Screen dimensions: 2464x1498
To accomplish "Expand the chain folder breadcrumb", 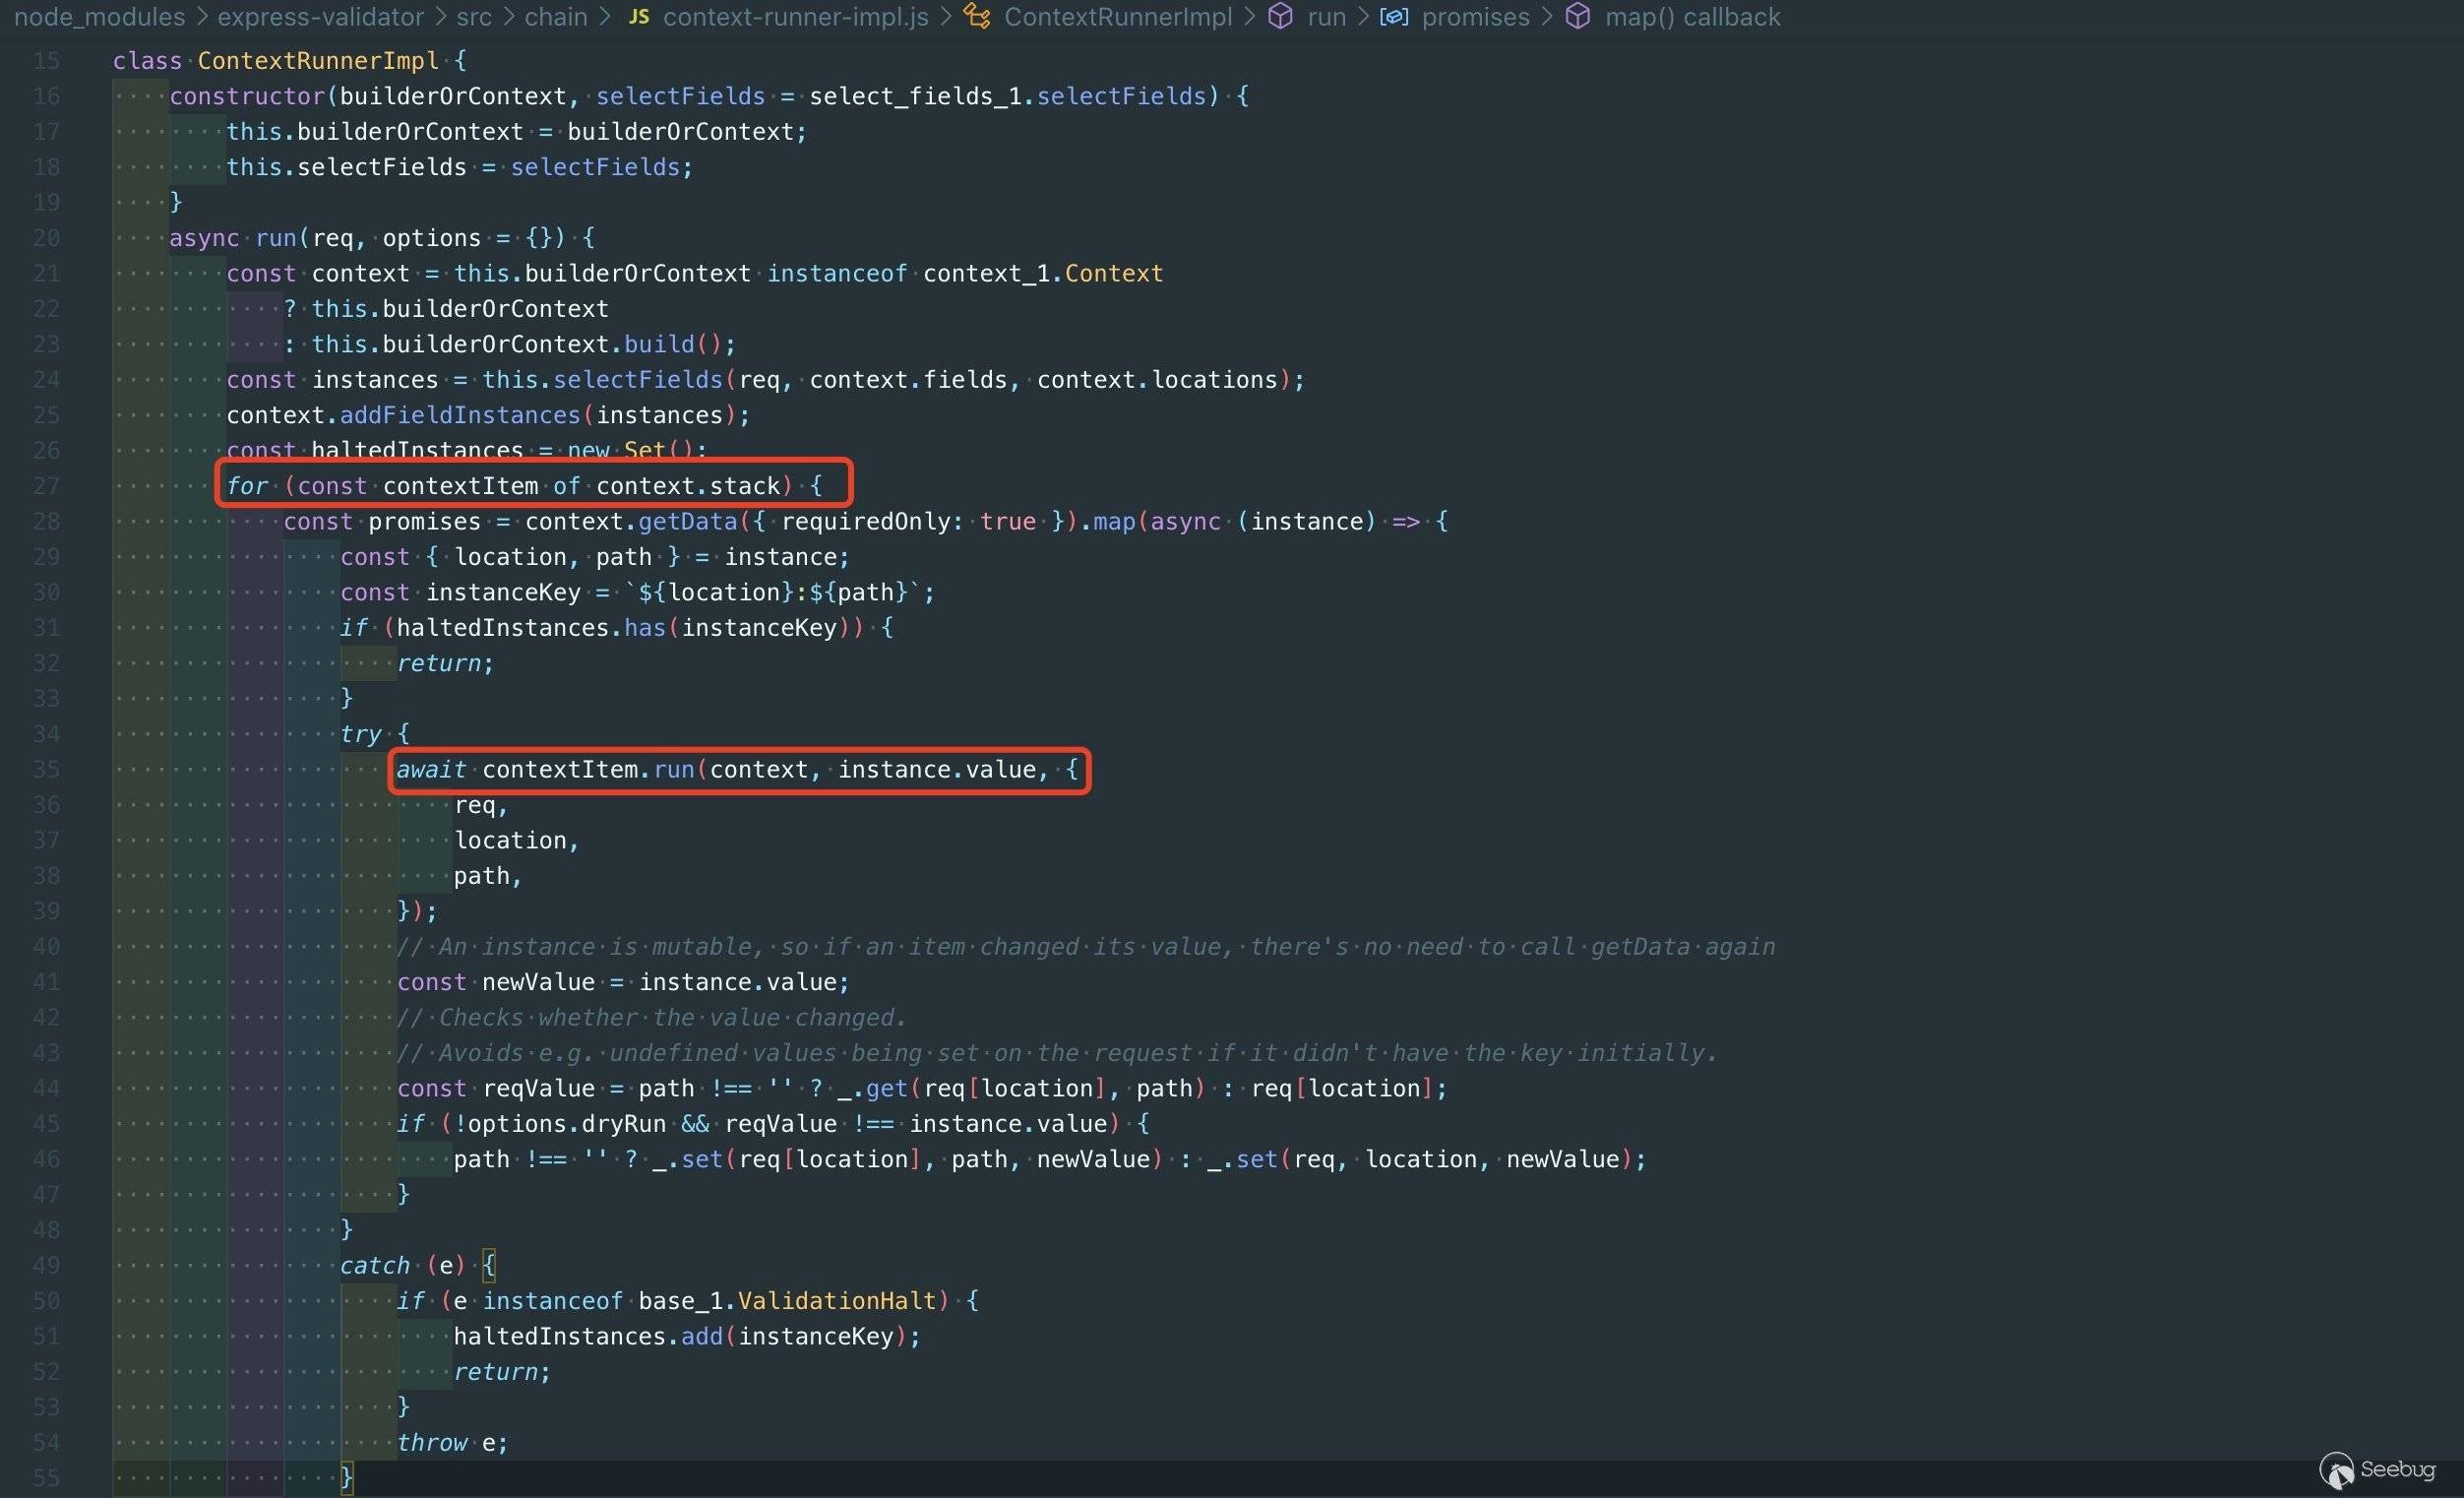I will pos(555,17).
